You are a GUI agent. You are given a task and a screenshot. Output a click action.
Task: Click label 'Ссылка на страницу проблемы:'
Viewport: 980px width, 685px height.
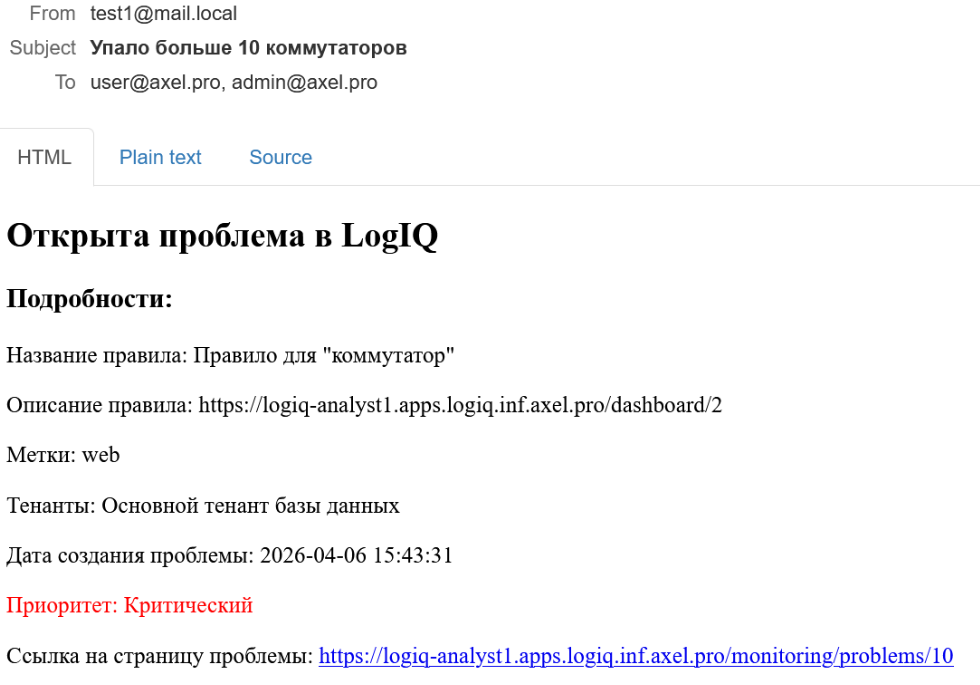pyautogui.click(x=160, y=656)
